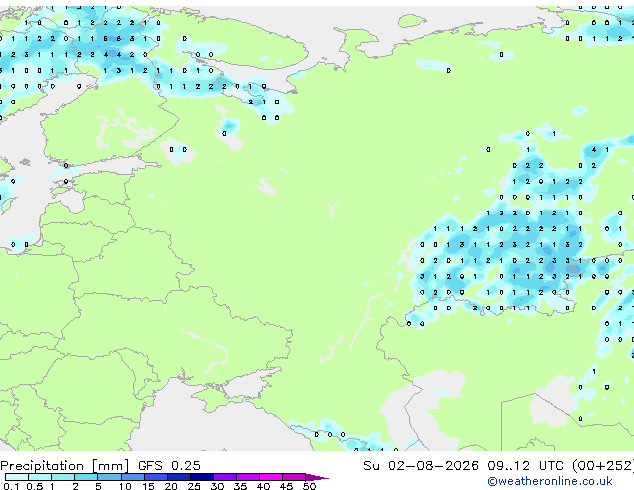Screen dimensions: 634x490
Task: Click the '09..12 UTC' time label
Action: point(525,465)
